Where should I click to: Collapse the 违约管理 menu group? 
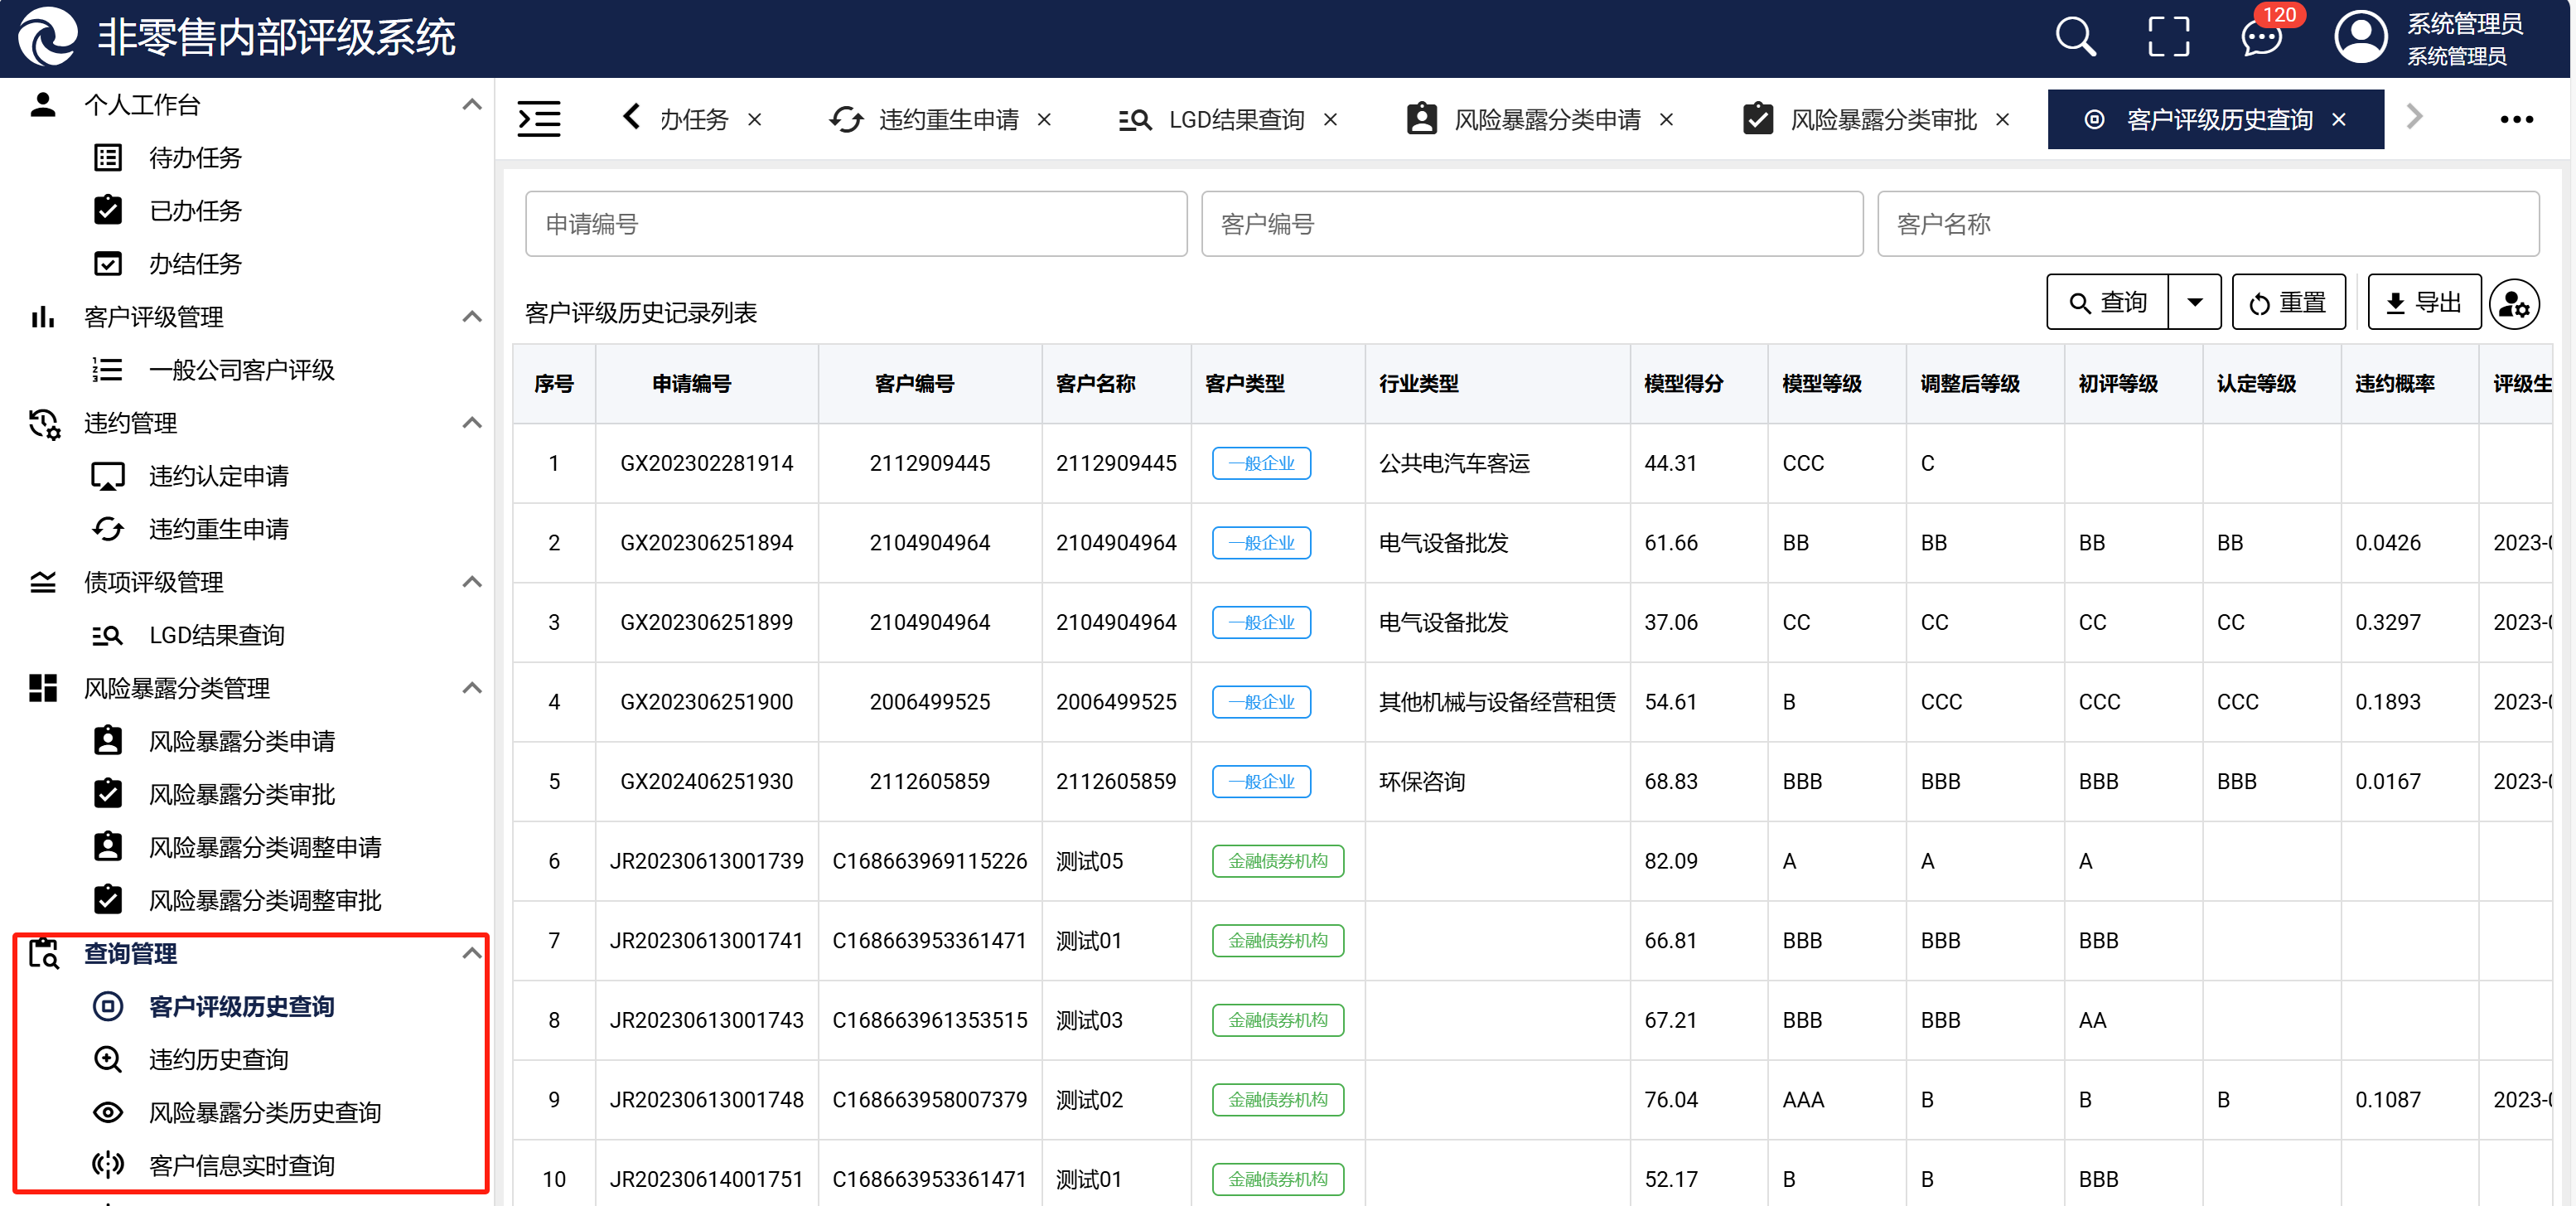[472, 423]
